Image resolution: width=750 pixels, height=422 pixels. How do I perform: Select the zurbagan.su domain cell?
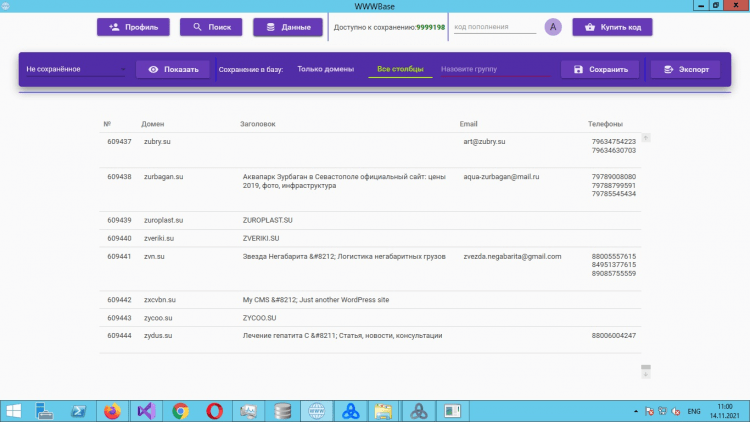click(x=164, y=177)
